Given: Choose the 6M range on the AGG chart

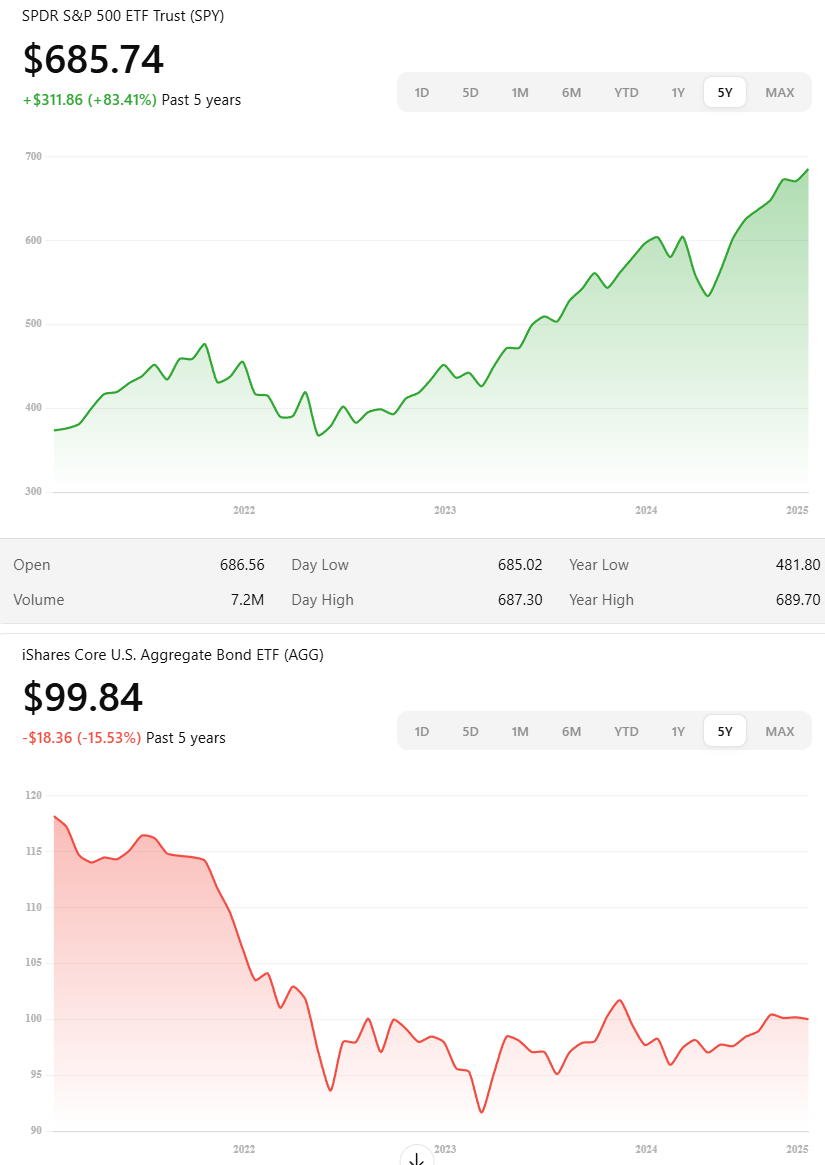Looking at the screenshot, I should [x=571, y=731].
